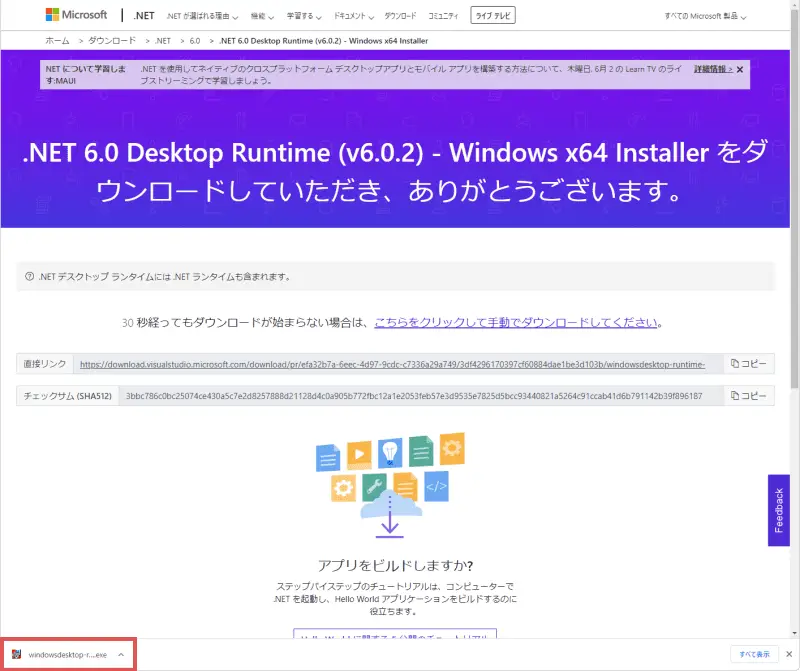Expand the 機能 dropdown menu
This screenshot has height=671, width=800.
(262, 16)
